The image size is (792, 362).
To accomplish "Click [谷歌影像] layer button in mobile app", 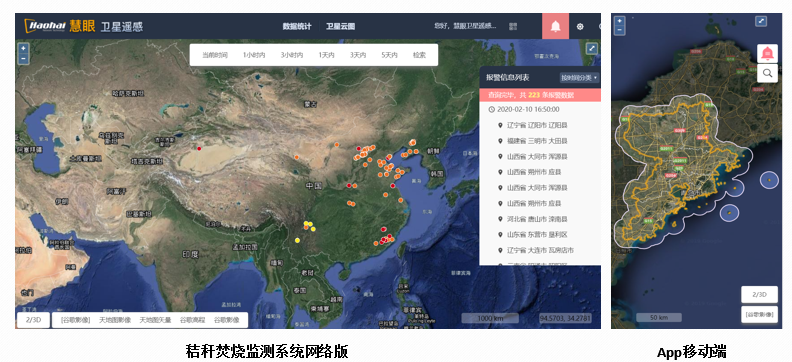I will pyautogui.click(x=760, y=314).
